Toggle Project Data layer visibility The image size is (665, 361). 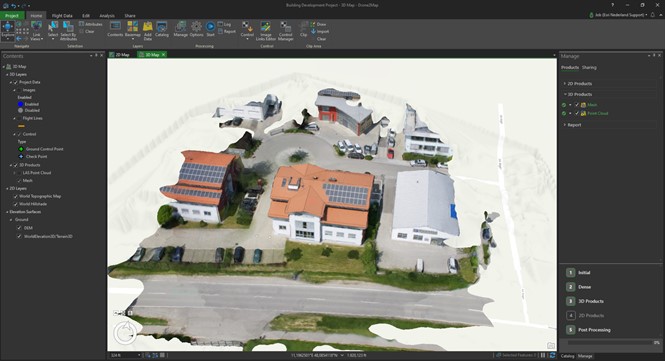point(16,82)
